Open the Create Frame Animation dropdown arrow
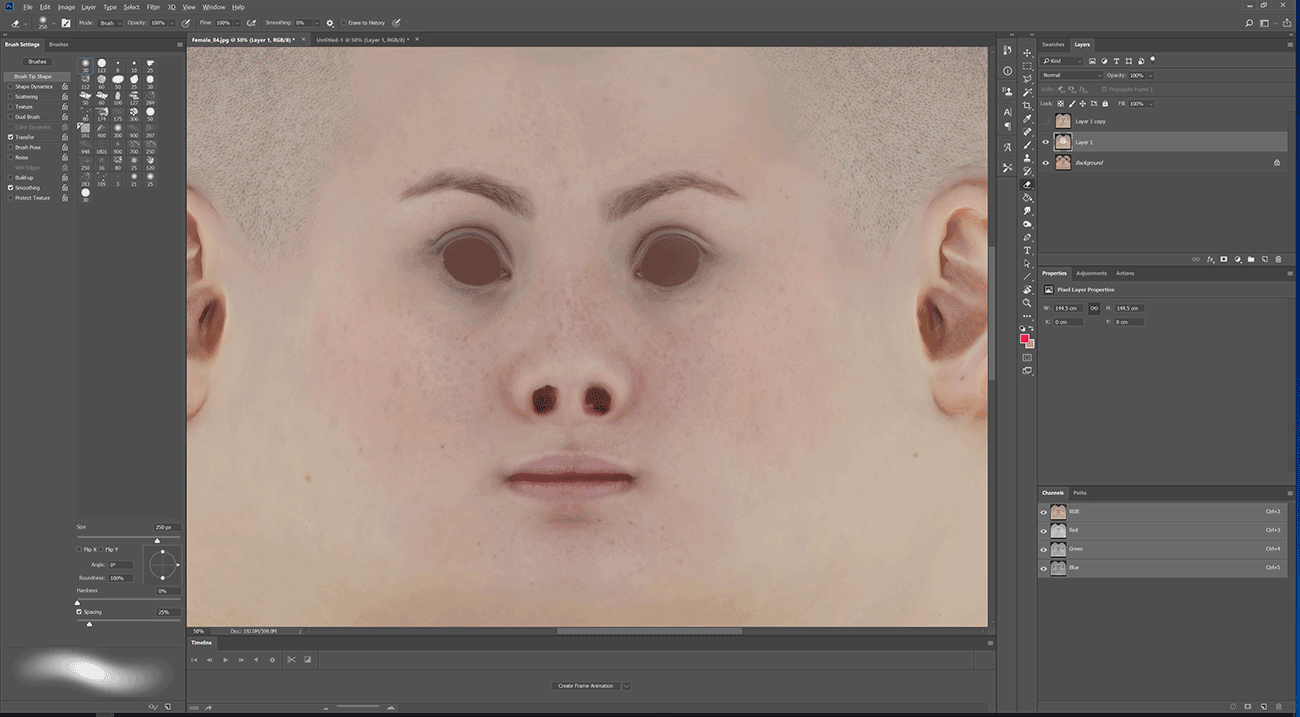The height and width of the screenshot is (717, 1300). 626,686
